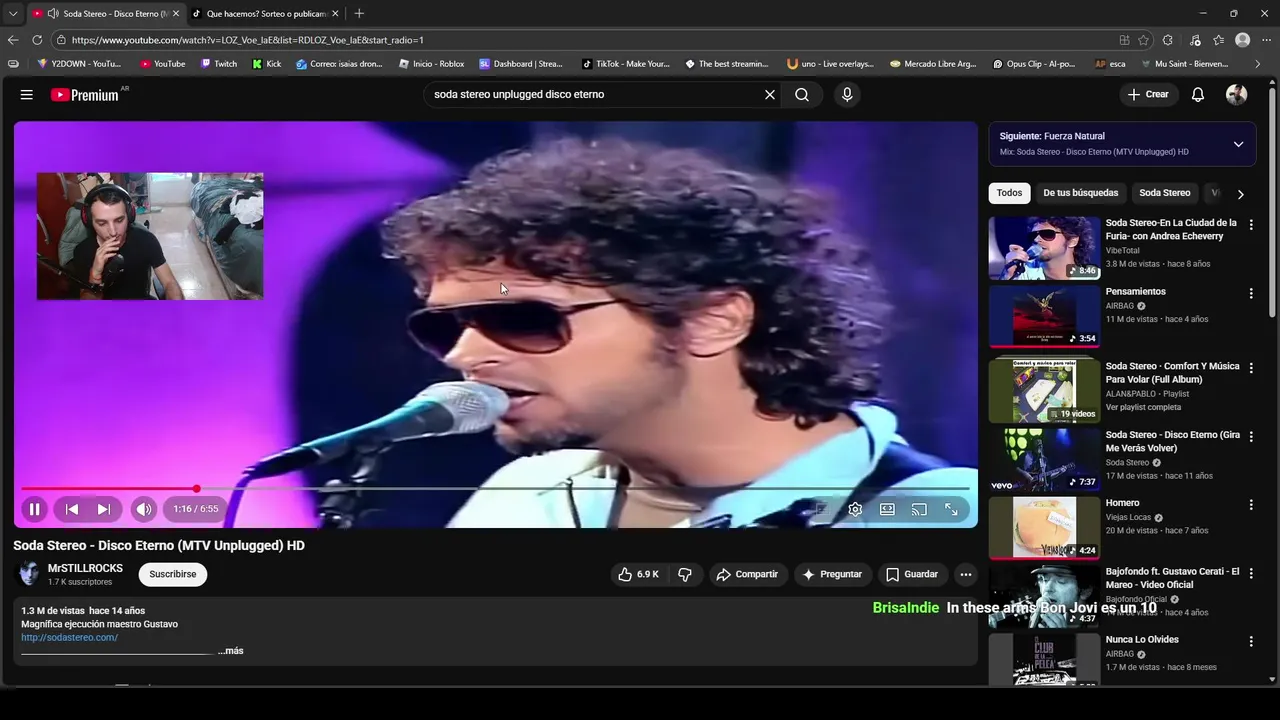The image size is (1280, 720).
Task: Mute the Soda Stereo tab with the speaker icon
Action: [52, 13]
